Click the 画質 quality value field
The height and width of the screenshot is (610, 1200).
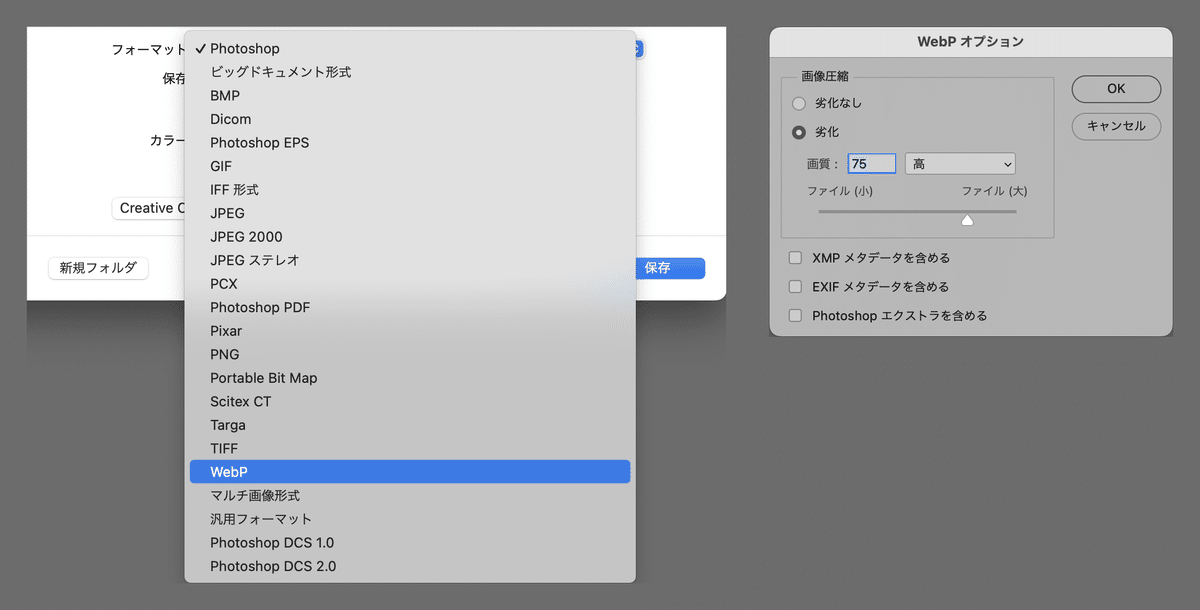coord(872,164)
